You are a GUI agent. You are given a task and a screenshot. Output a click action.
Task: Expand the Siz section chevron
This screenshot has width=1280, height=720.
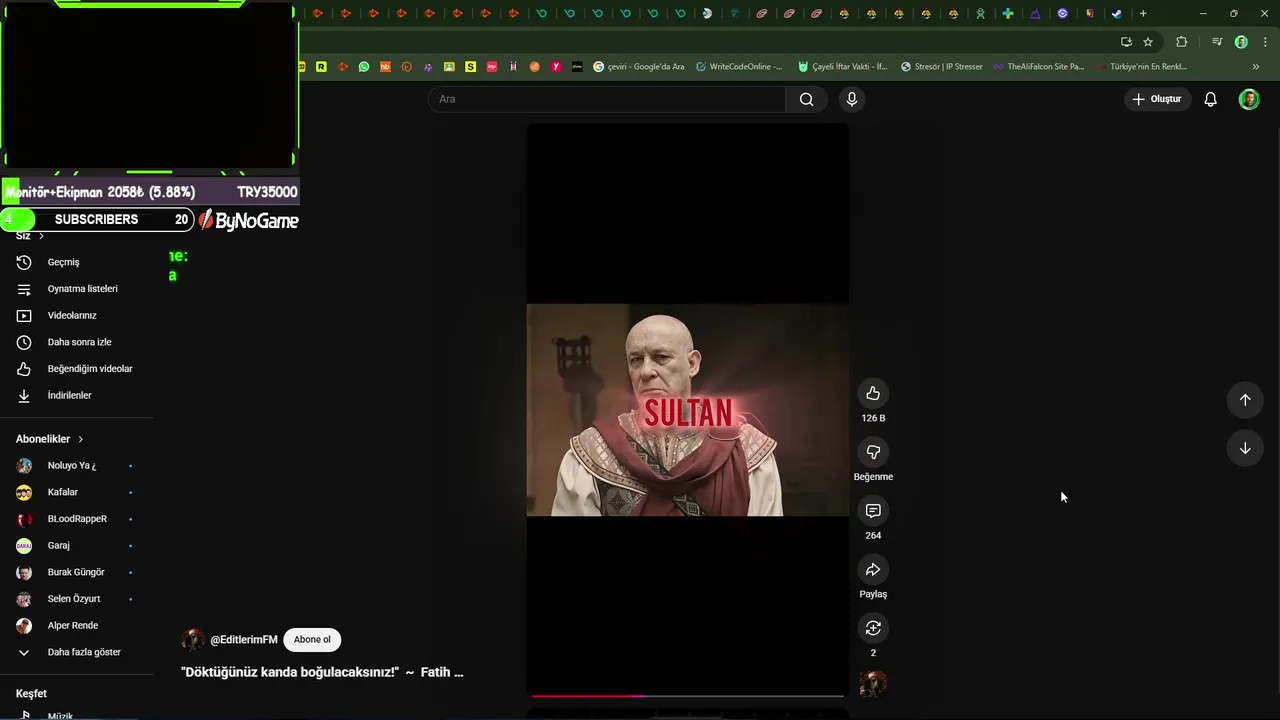pos(41,236)
